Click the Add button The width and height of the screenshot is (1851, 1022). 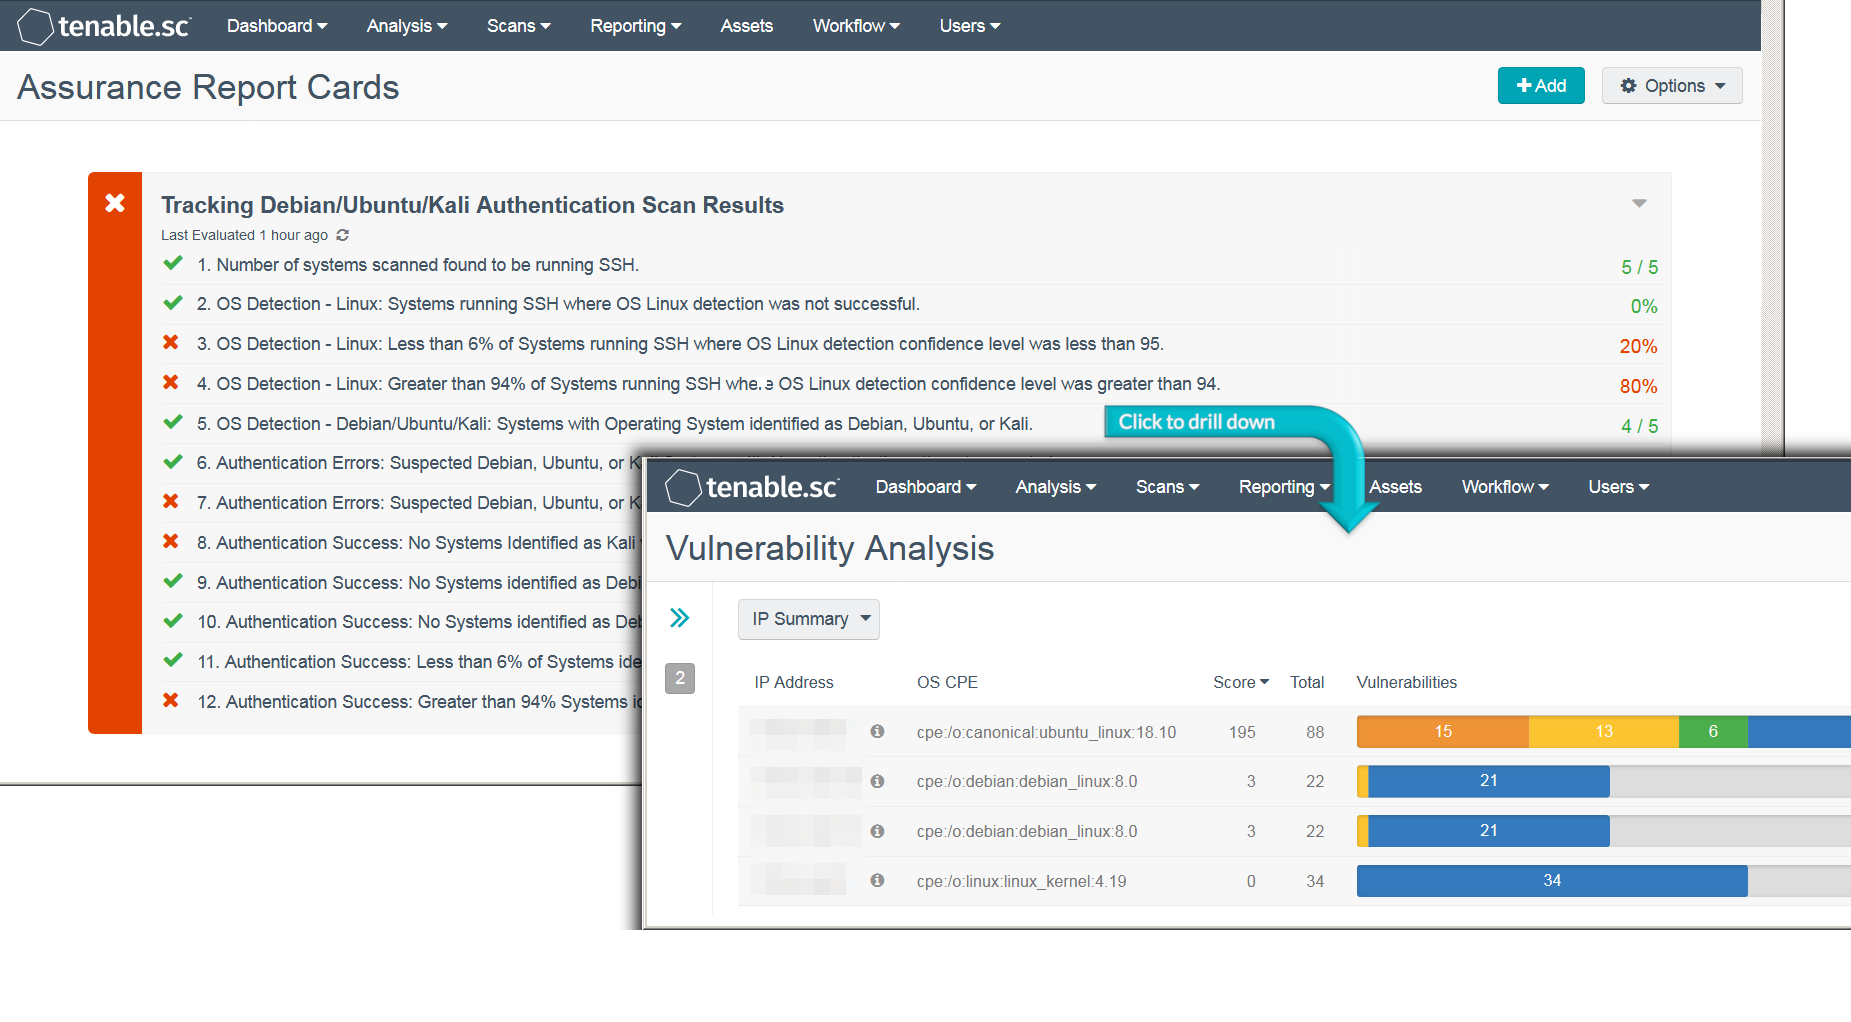point(1541,86)
